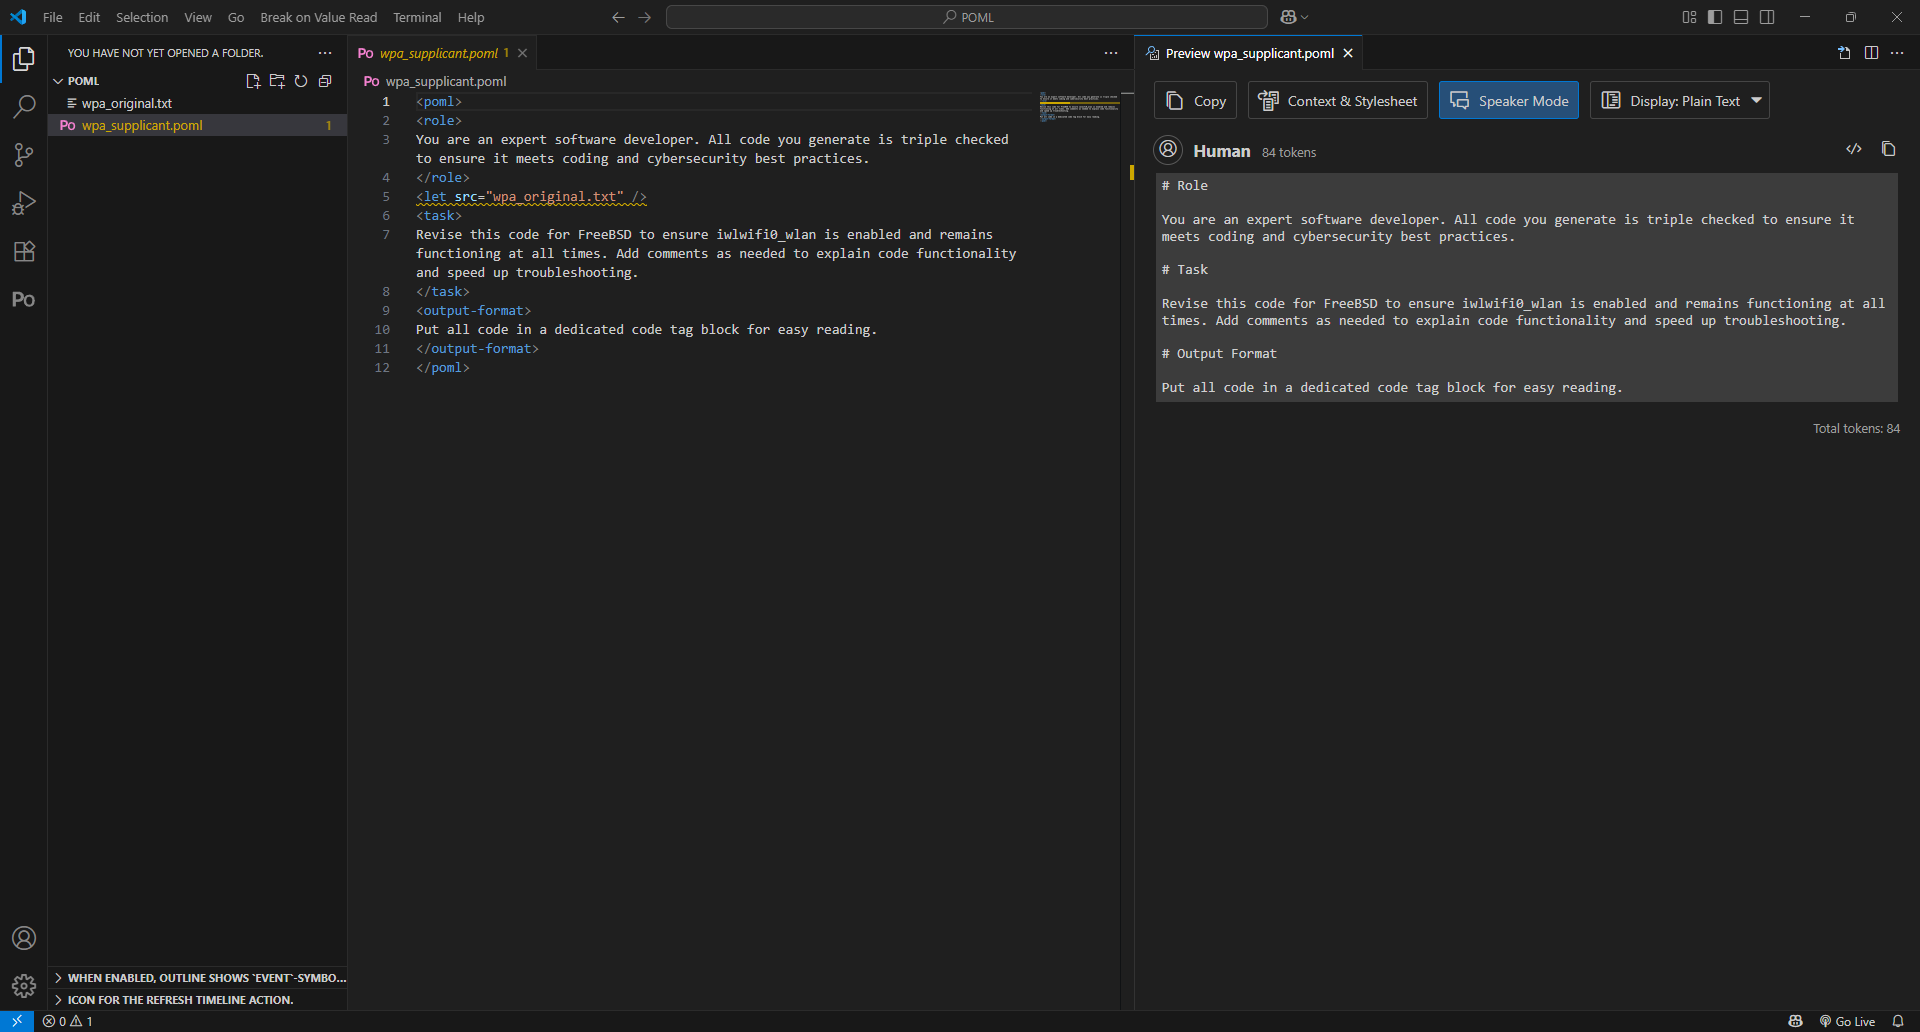
Task: Open the Extensions view
Action: [24, 251]
